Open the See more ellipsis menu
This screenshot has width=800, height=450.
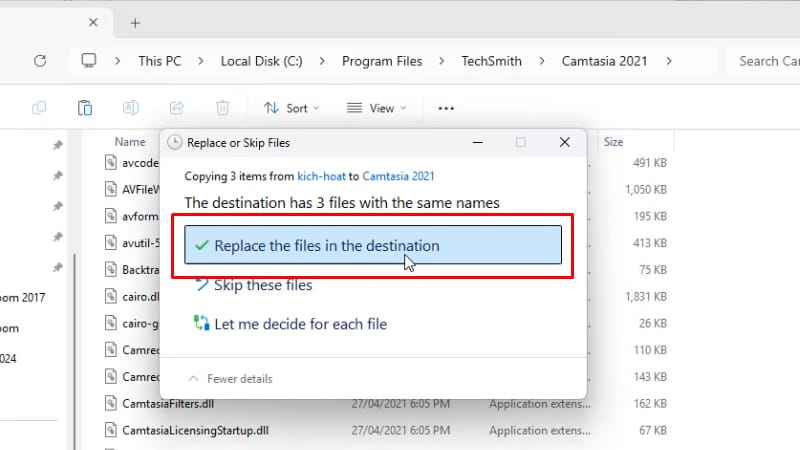coord(446,108)
